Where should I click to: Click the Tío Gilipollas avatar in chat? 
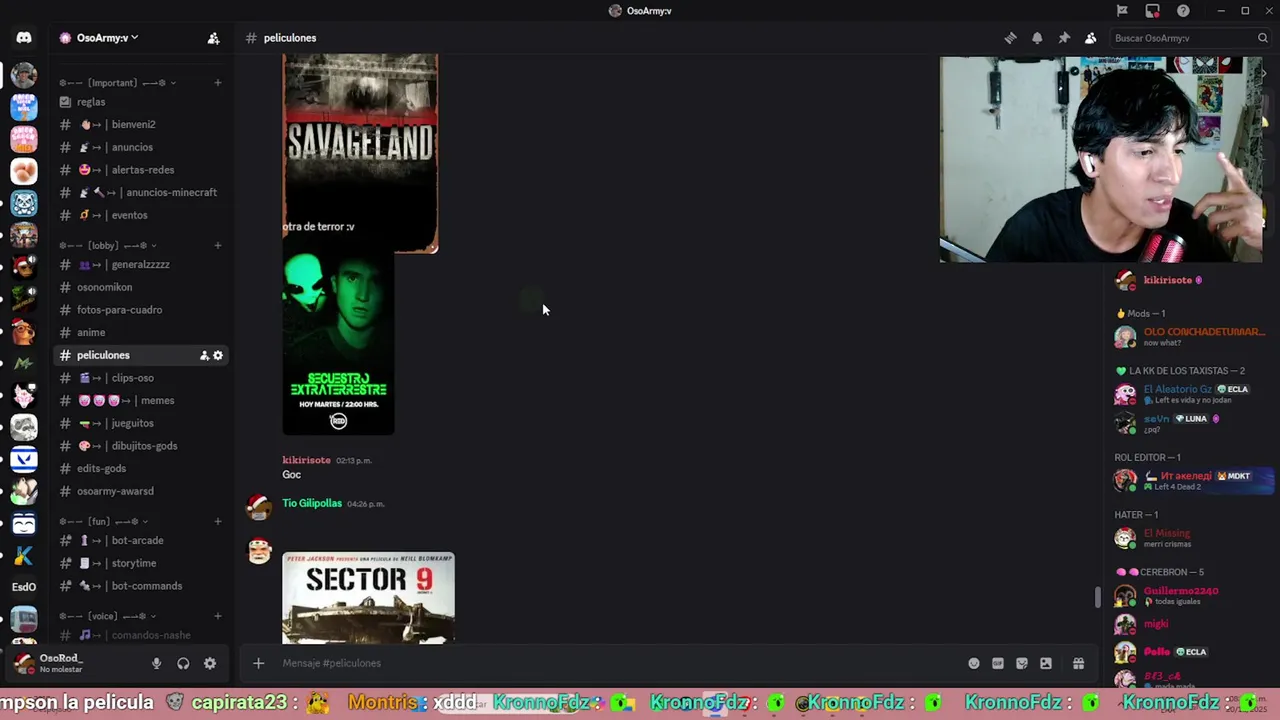[260, 508]
